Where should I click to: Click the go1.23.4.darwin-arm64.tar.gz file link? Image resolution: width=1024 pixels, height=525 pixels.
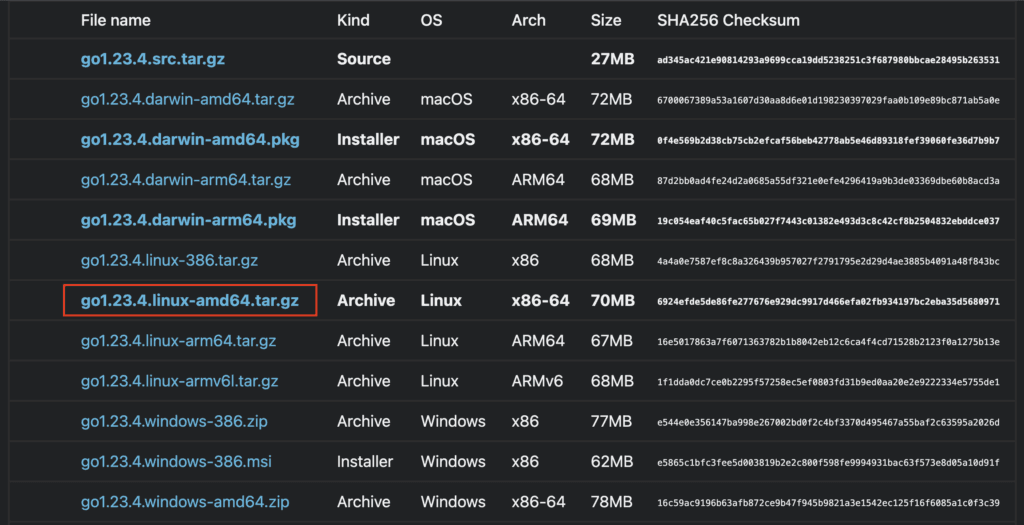[x=186, y=180]
